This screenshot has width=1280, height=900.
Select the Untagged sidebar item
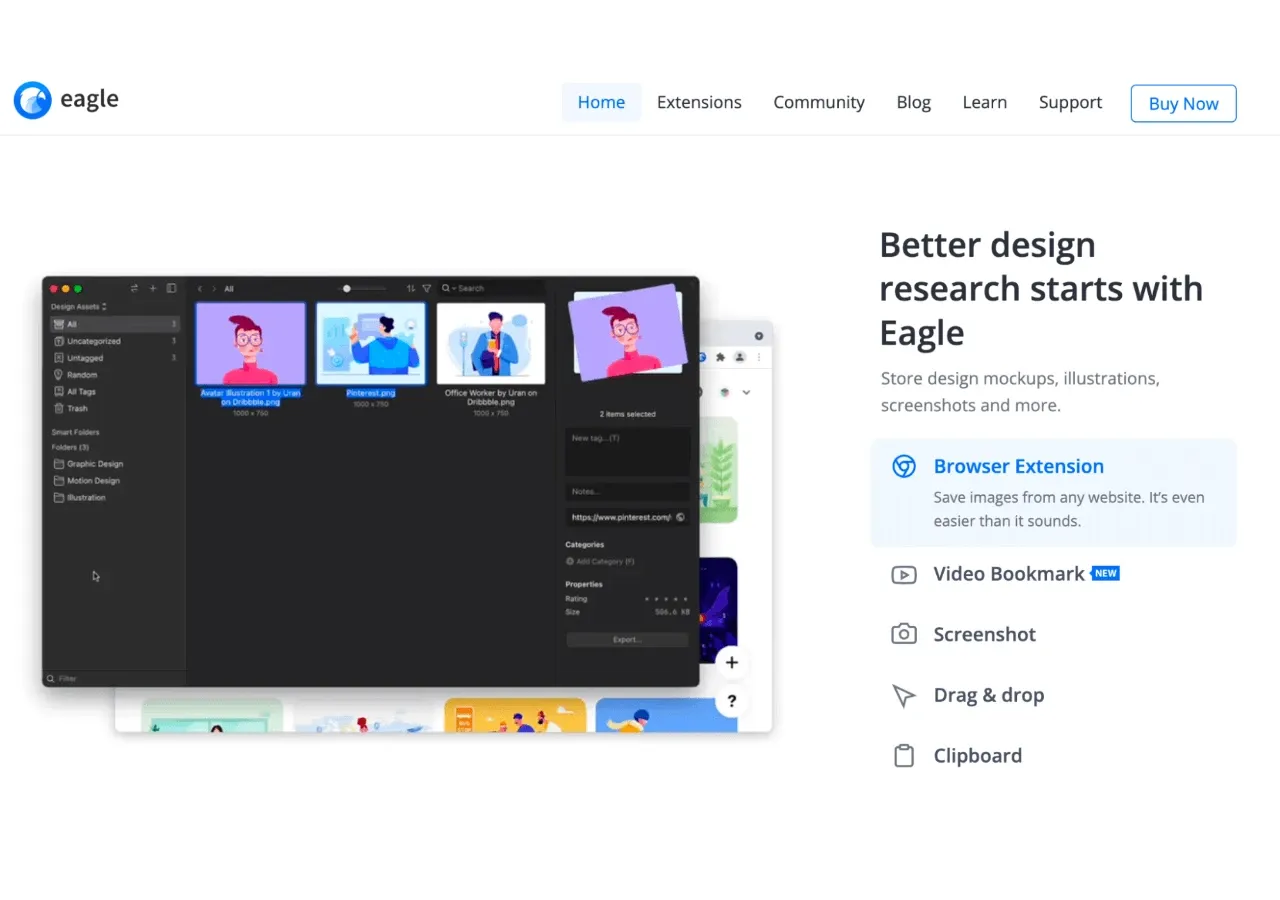click(x=115, y=358)
